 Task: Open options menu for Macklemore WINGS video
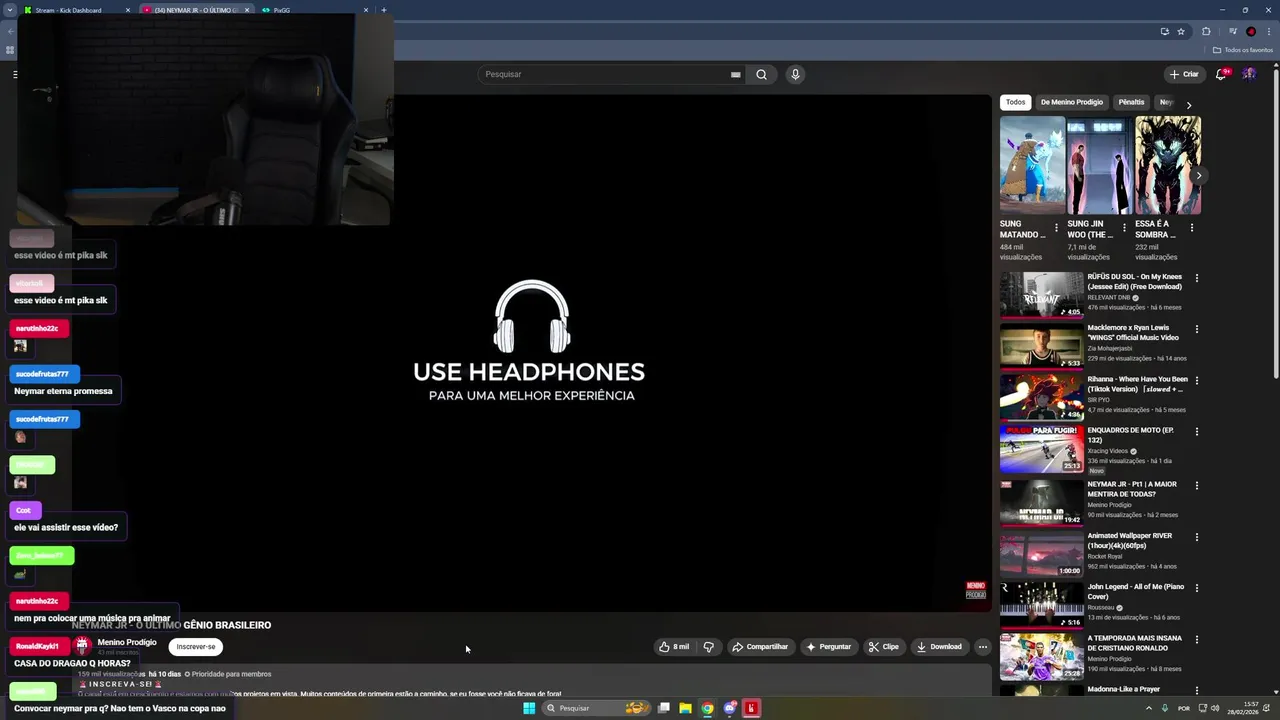click(x=1197, y=329)
